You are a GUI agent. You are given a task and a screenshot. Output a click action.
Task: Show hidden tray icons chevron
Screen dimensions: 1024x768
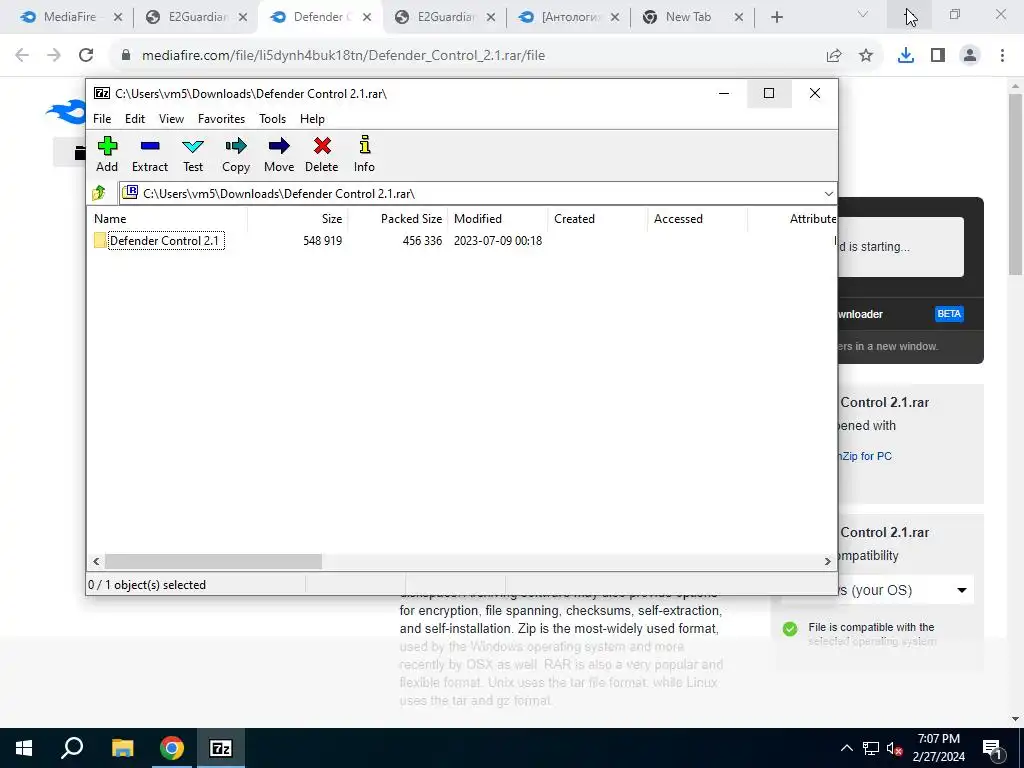(846, 748)
